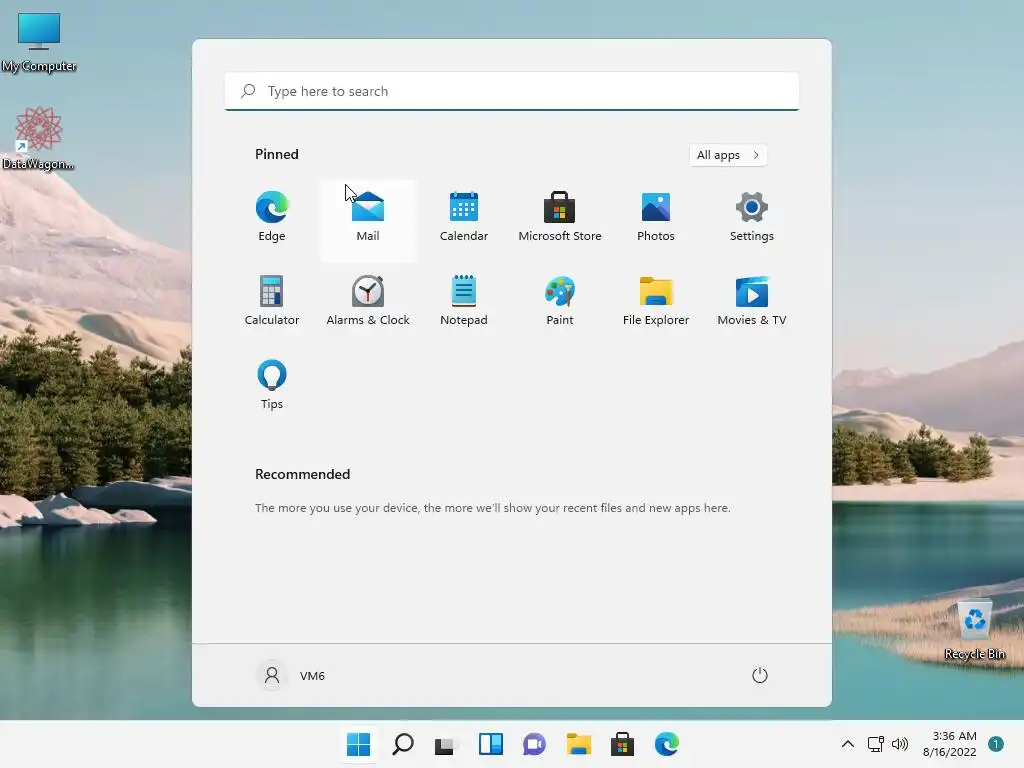The image size is (1024, 768).
Task: Expand hidden system tray icons chevron
Action: (848, 744)
